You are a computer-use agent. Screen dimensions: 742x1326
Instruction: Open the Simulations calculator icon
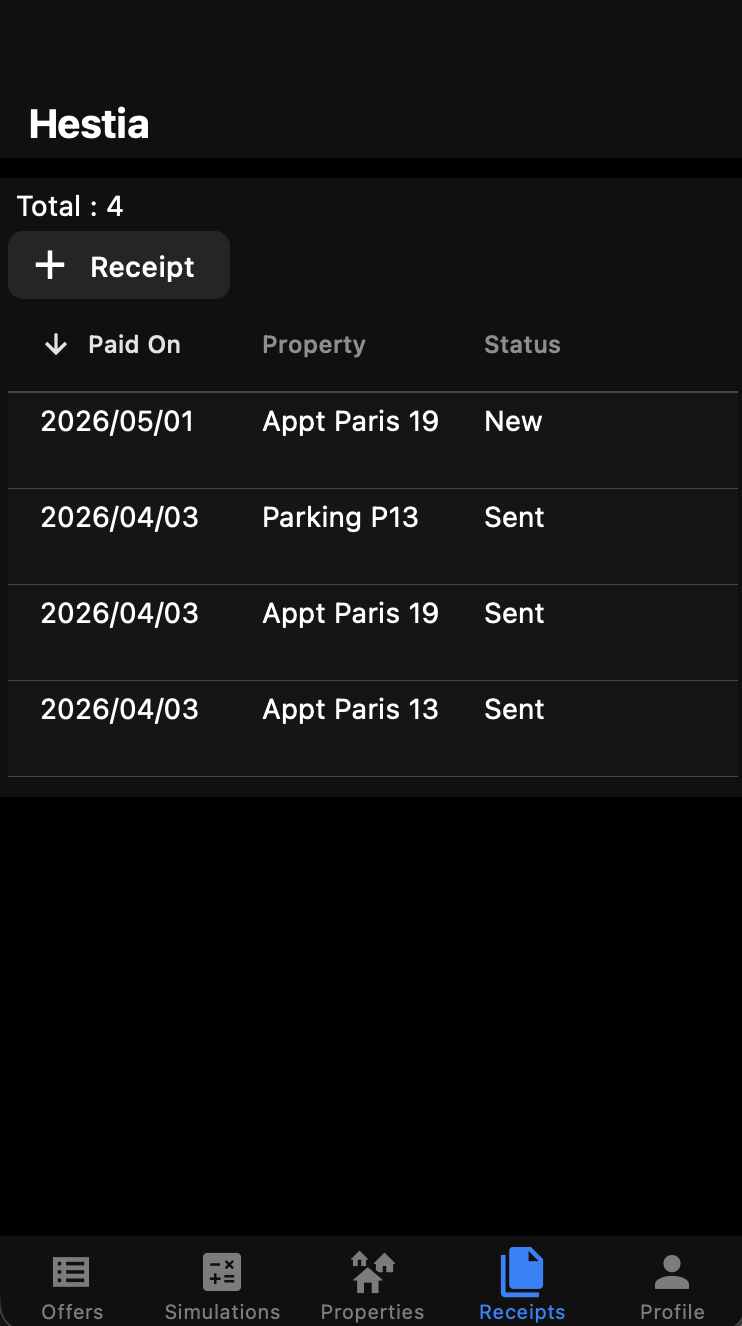222,1273
